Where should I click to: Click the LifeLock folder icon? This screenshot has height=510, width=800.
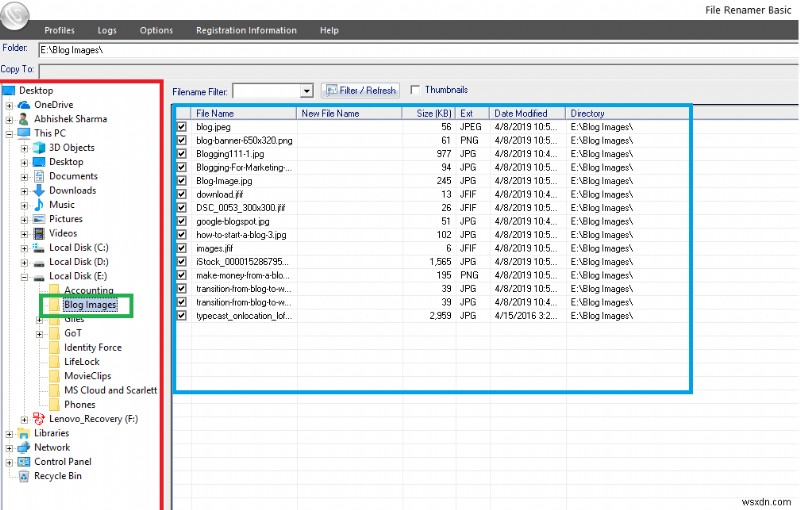pos(55,362)
